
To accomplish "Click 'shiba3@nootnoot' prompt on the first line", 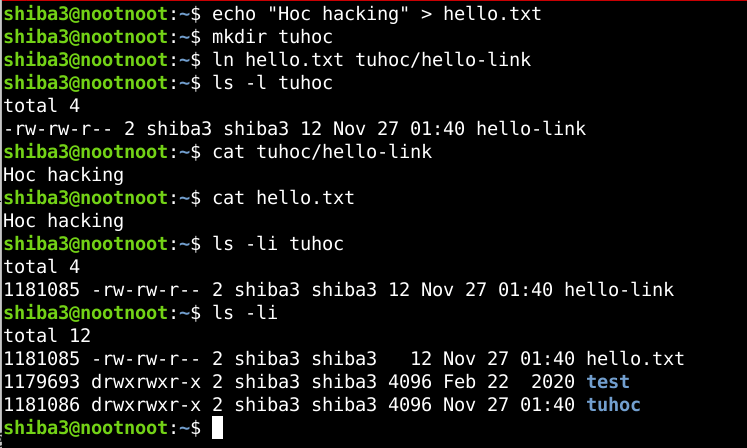I will click(x=84, y=14).
